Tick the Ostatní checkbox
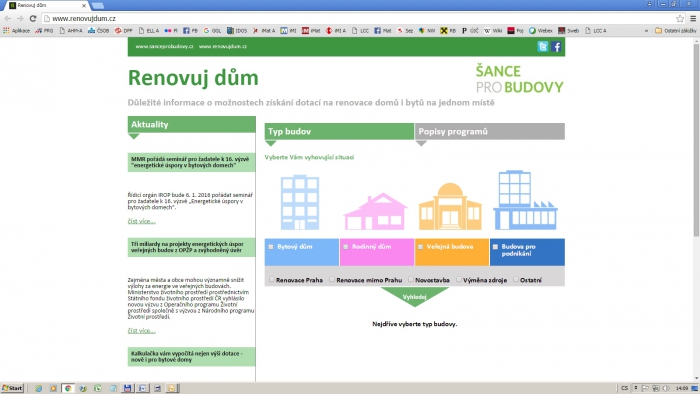This screenshot has height=394, width=700. (x=516, y=279)
